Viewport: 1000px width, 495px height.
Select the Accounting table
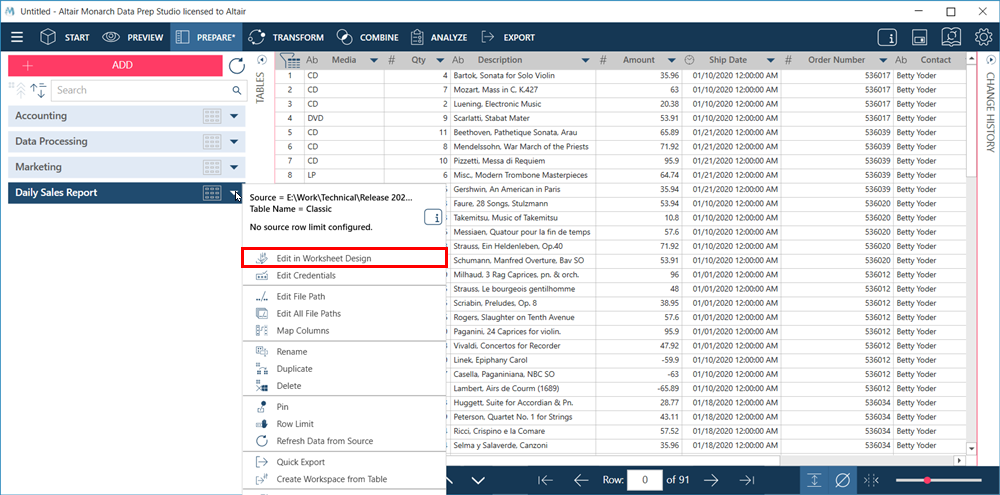coord(126,116)
